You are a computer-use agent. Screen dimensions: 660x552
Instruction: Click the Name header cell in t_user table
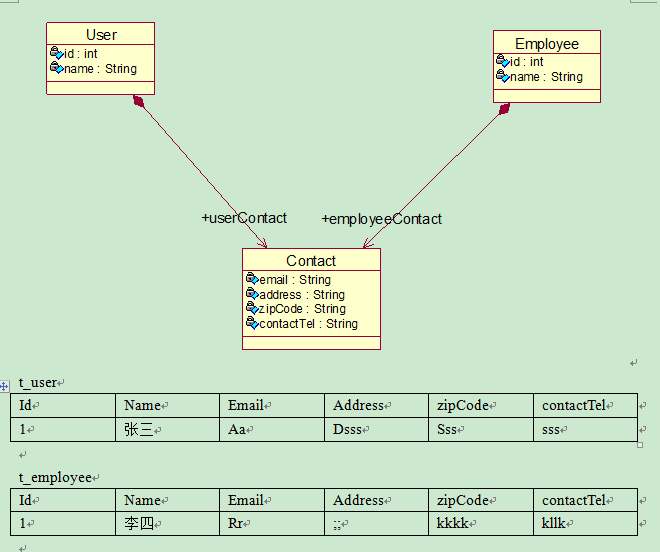pos(168,405)
